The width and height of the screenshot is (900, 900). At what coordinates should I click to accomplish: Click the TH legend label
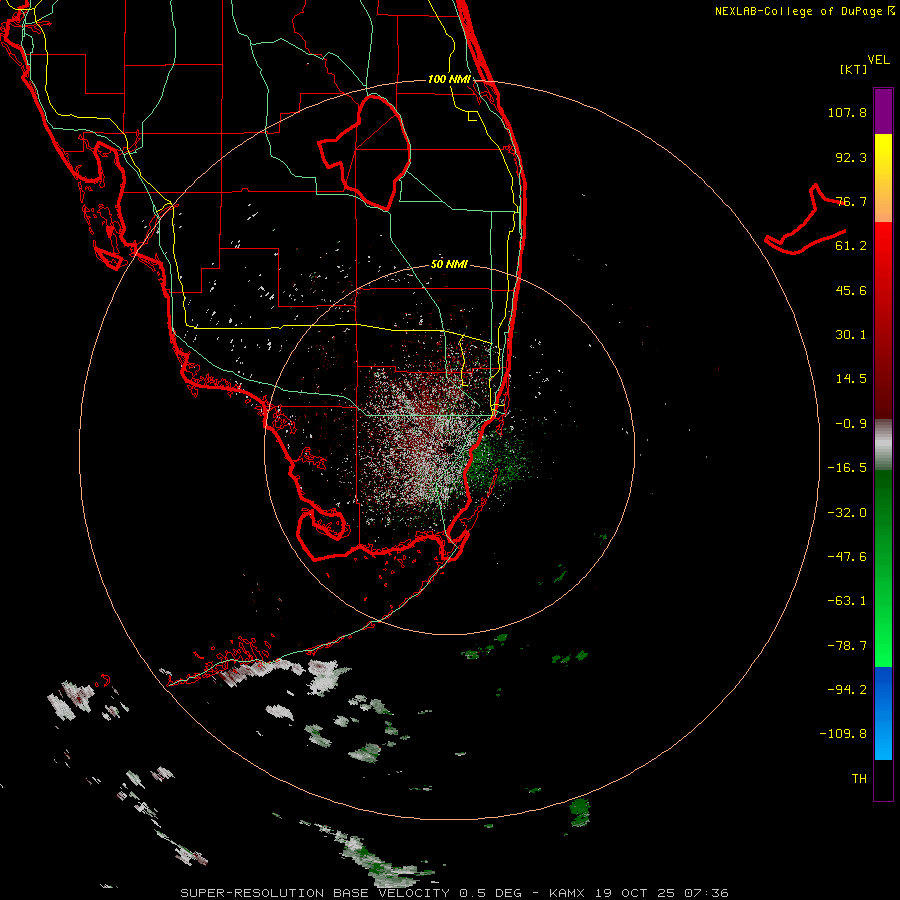(859, 779)
